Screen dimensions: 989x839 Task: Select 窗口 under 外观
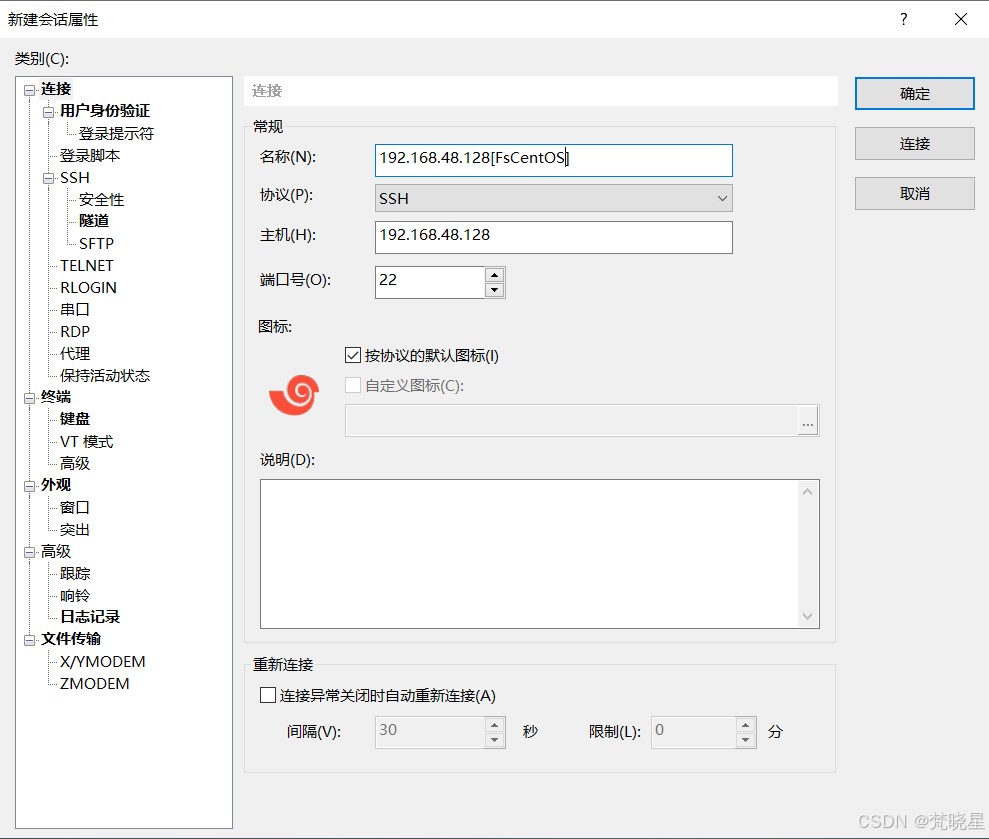click(74, 507)
